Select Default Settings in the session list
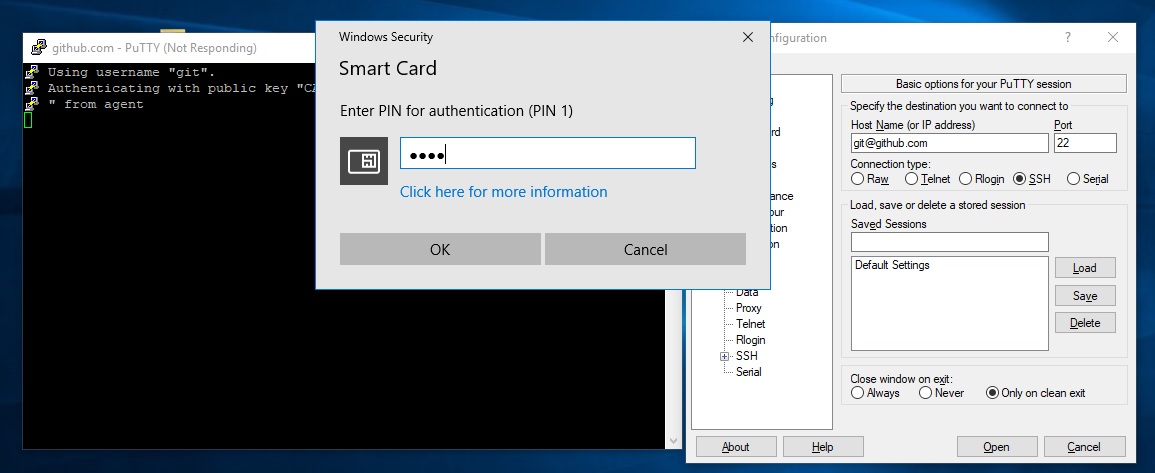This screenshot has width=1155, height=473. coord(892,265)
